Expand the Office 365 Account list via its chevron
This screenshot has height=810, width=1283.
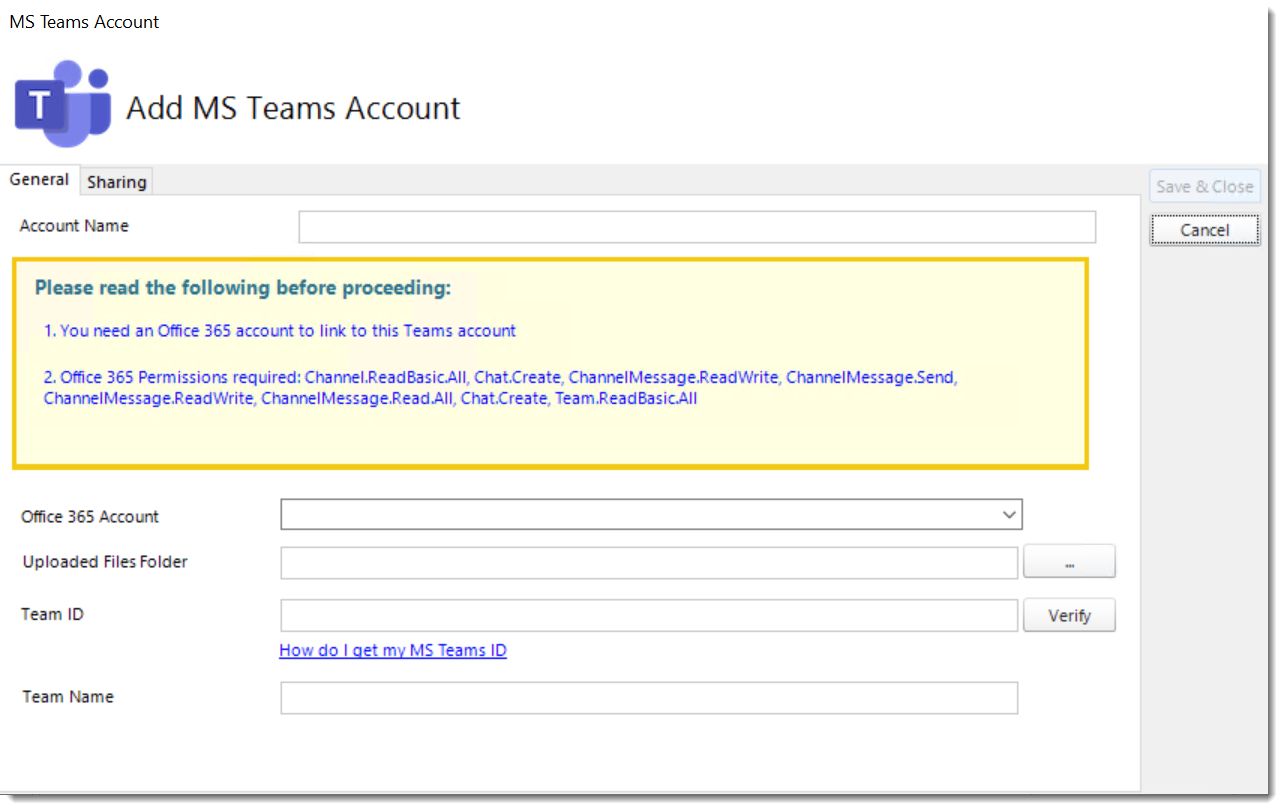pos(1008,514)
